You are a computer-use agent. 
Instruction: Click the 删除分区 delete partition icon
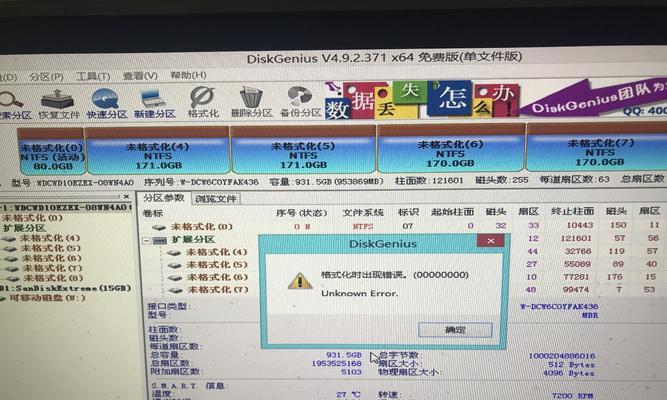[x=251, y=102]
